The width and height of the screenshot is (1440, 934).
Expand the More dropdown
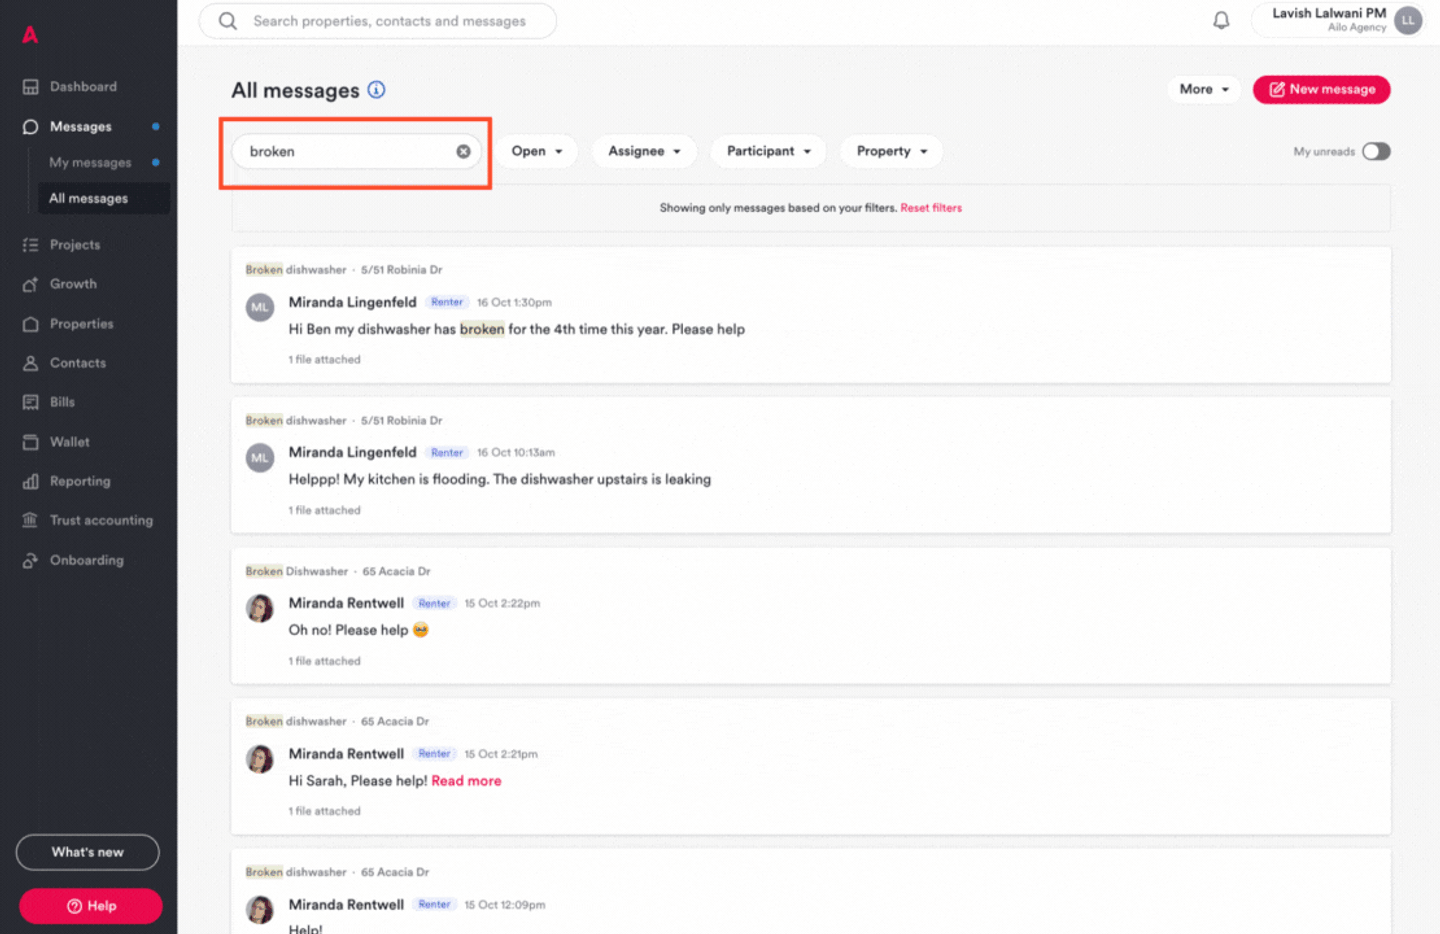tap(1204, 89)
